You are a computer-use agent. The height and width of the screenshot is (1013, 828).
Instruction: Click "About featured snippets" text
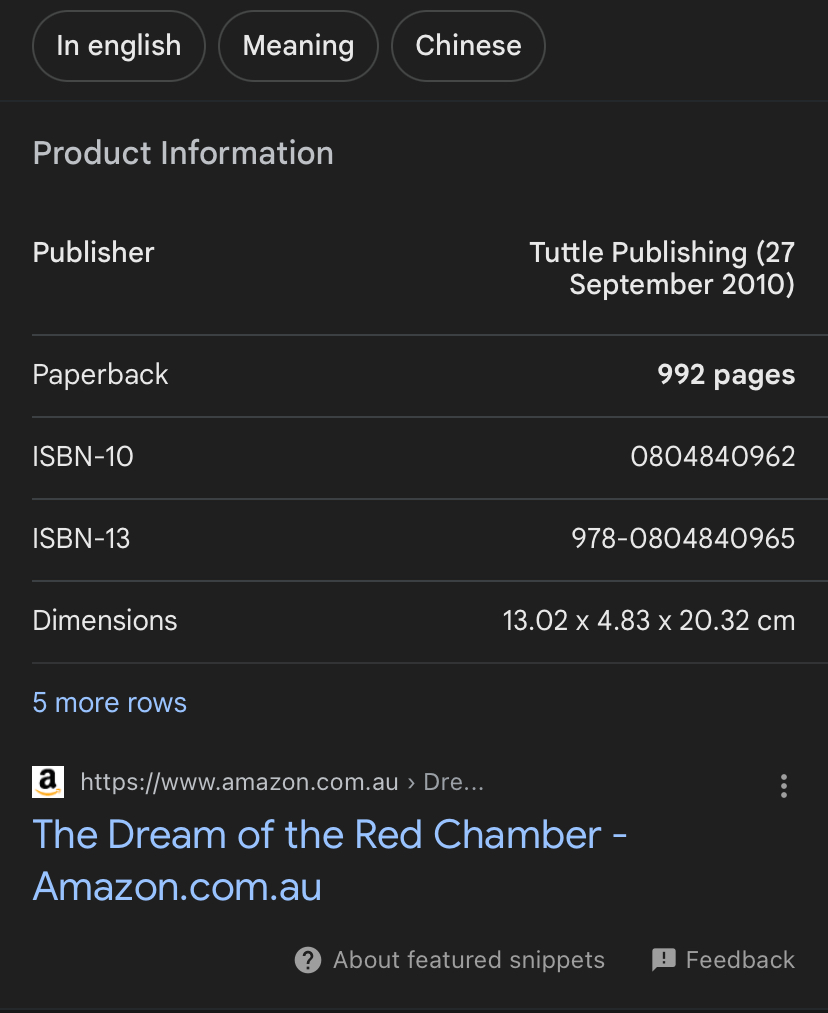point(469,960)
